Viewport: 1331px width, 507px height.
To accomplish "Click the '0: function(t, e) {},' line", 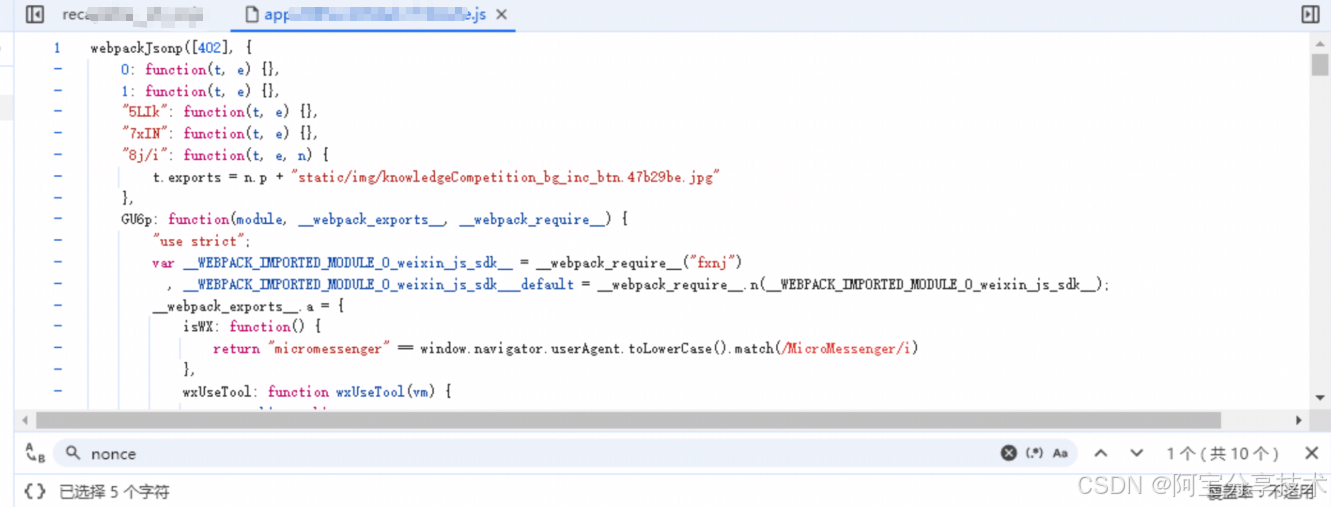I will (x=200, y=69).
